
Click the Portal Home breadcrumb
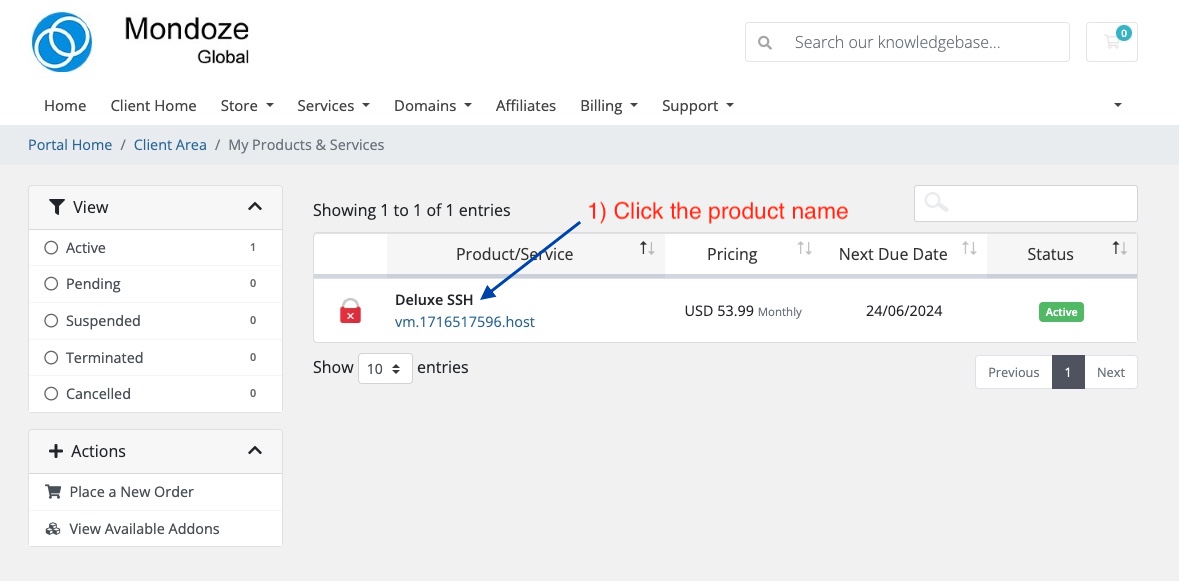[69, 144]
